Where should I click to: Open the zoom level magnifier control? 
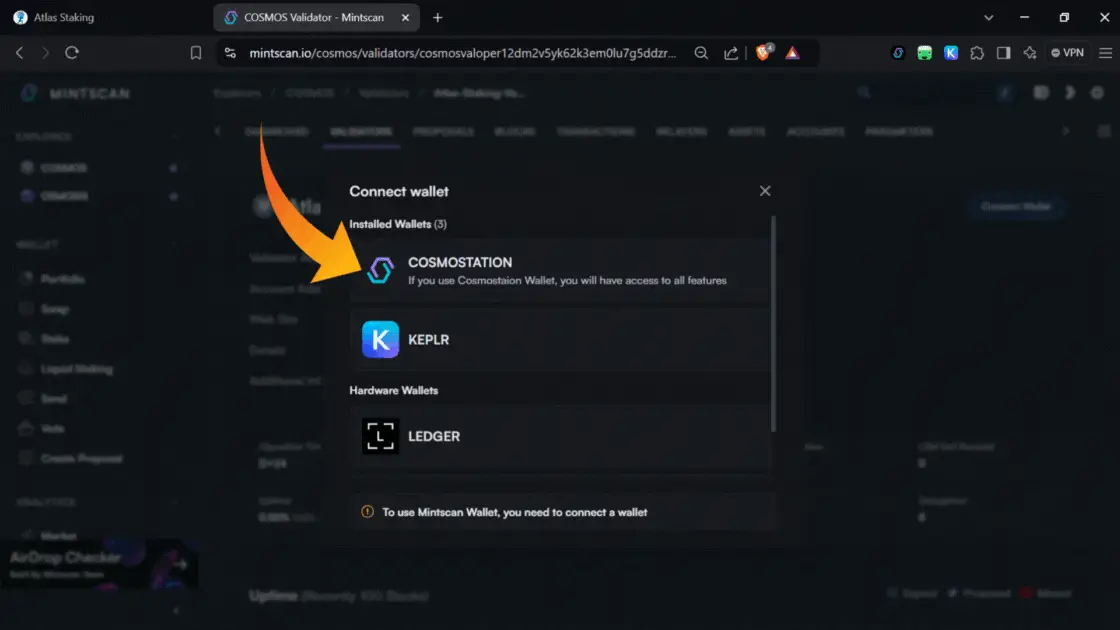(x=702, y=53)
